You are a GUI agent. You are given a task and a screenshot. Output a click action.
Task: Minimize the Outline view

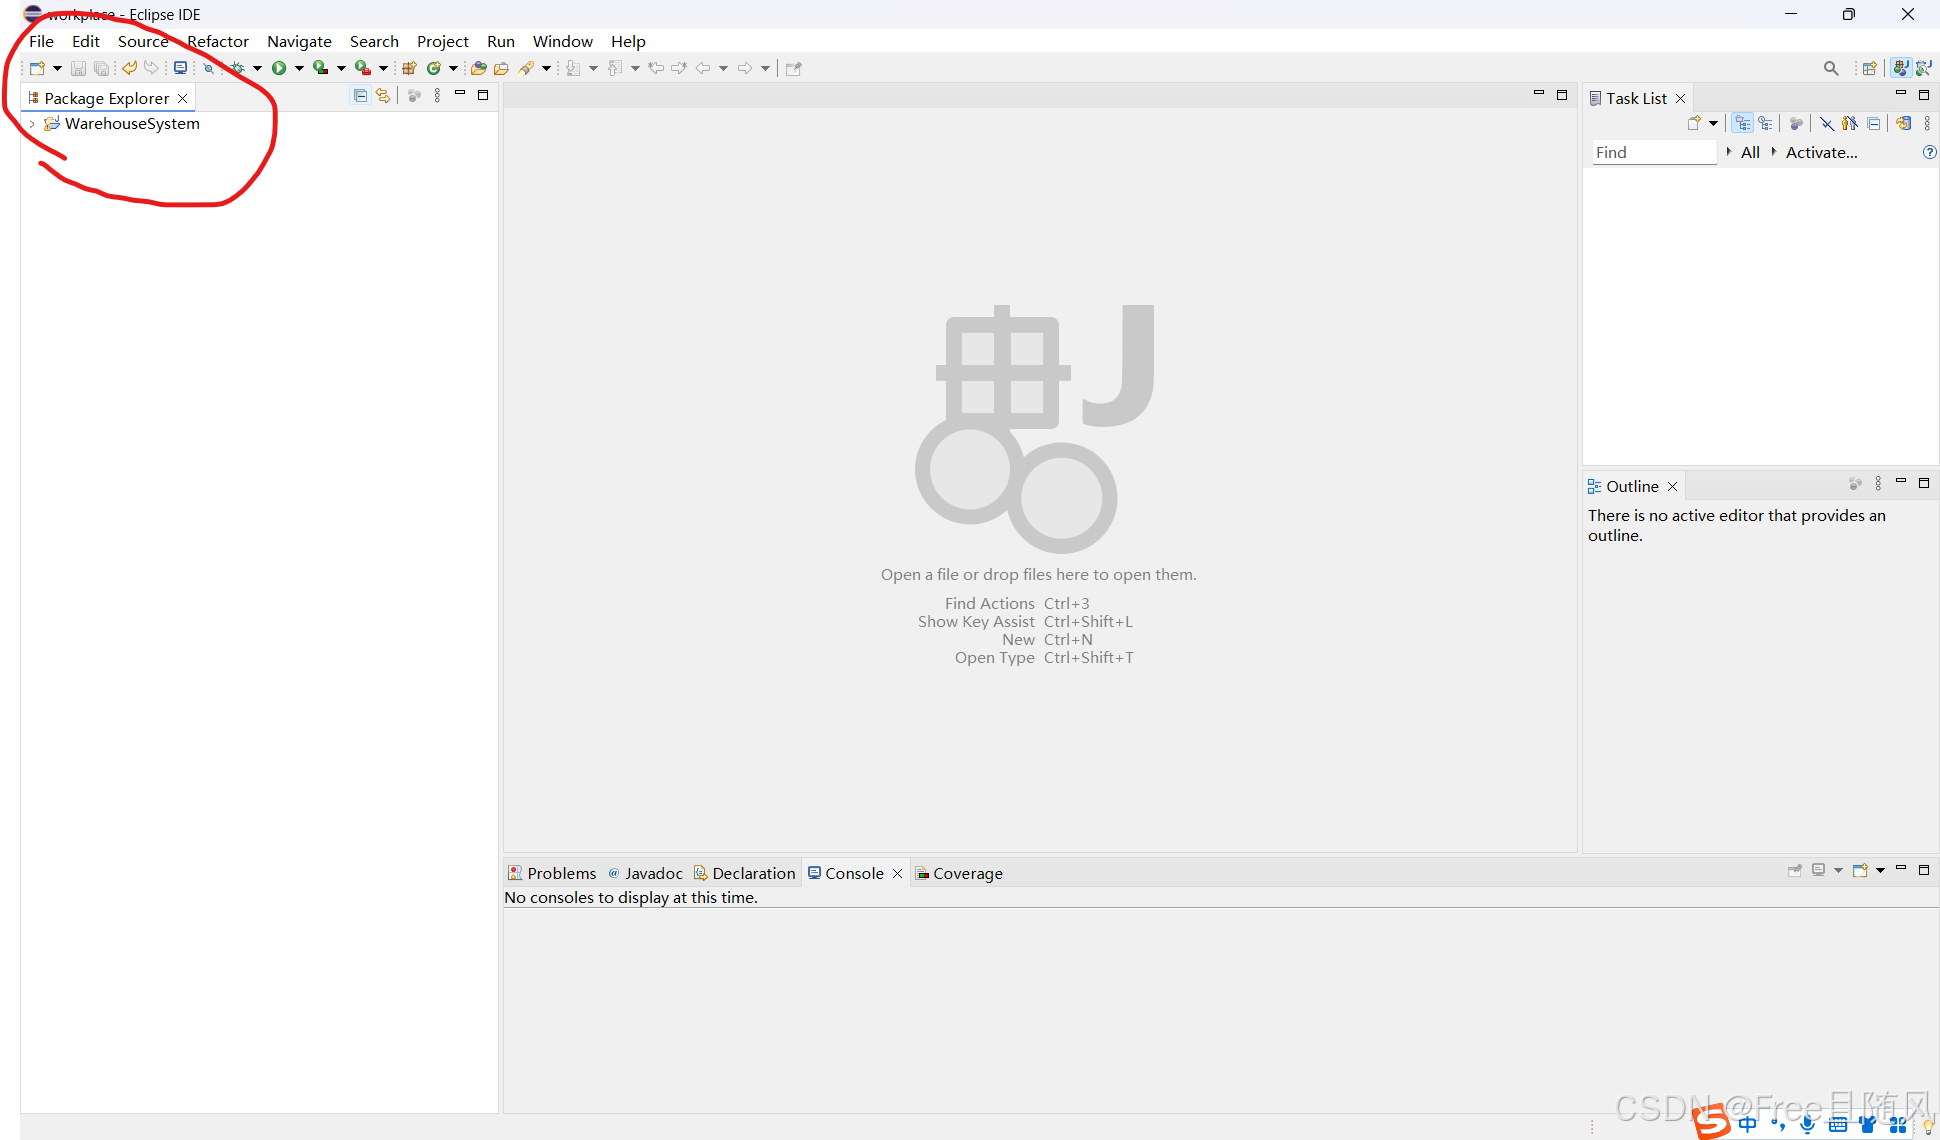click(x=1901, y=483)
